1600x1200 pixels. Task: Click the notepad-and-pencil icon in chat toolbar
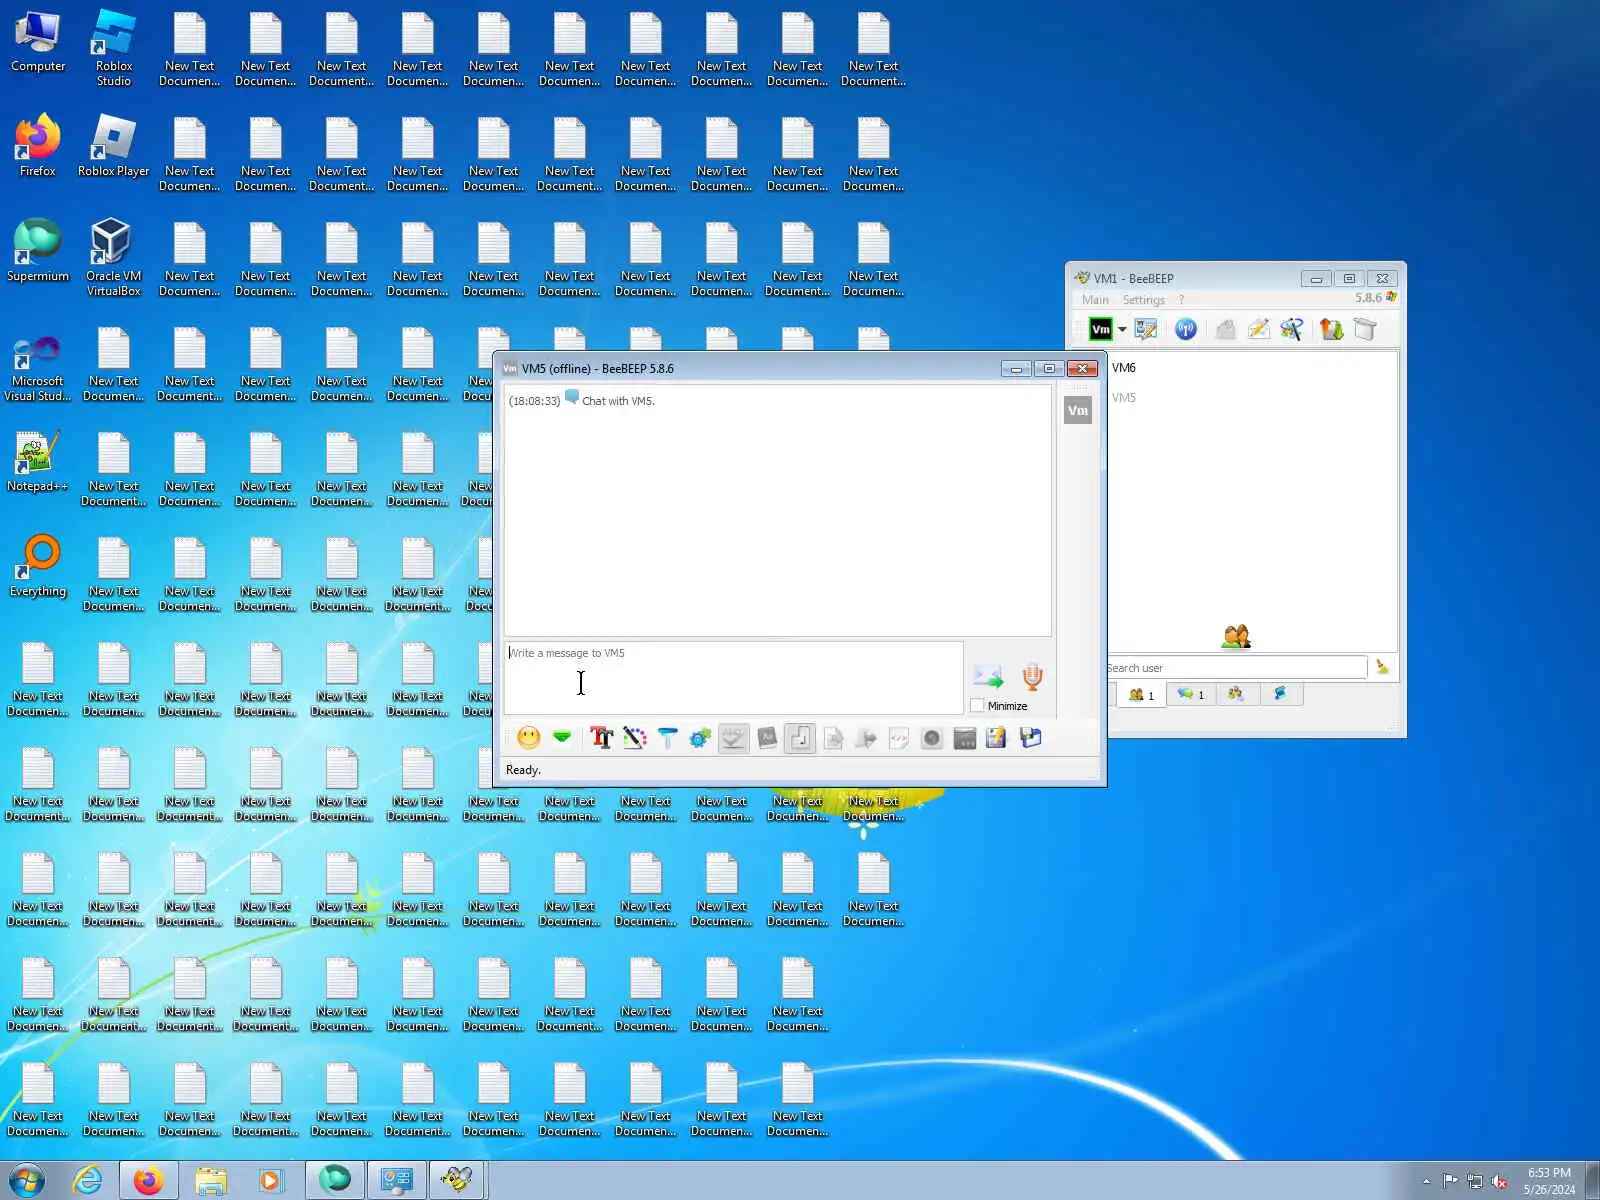tap(996, 738)
